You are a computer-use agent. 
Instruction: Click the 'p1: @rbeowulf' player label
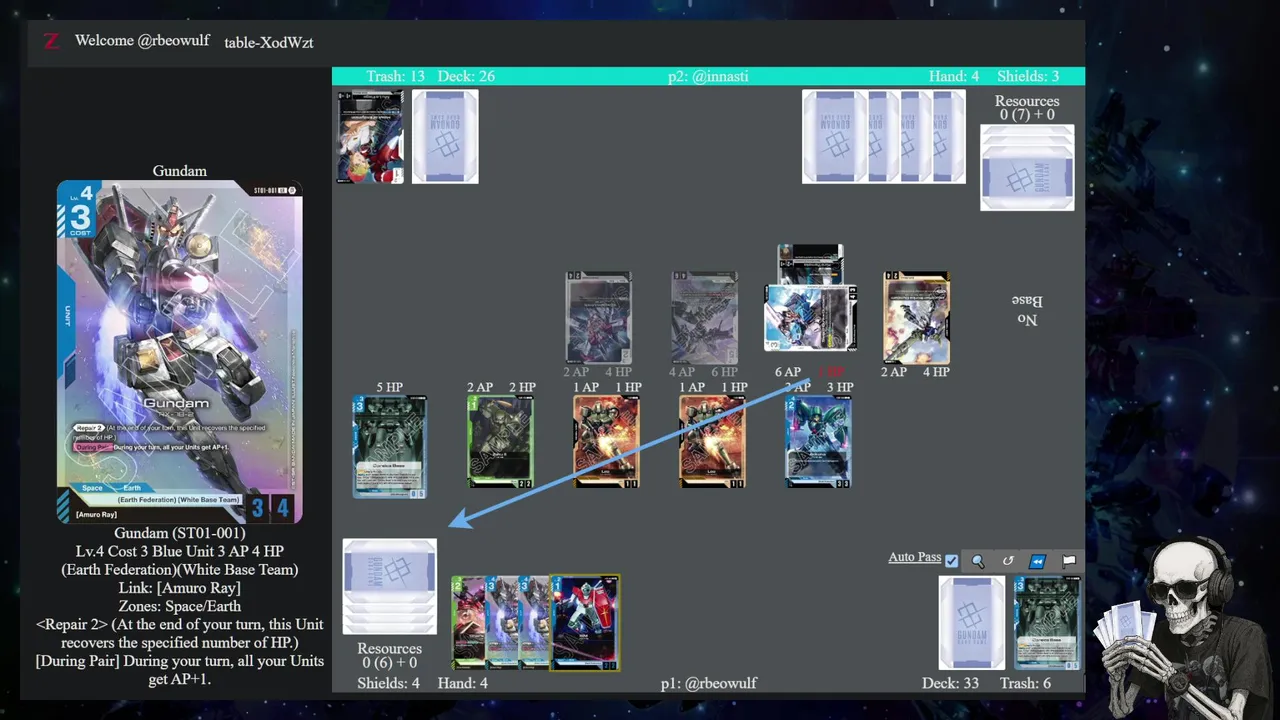click(709, 683)
